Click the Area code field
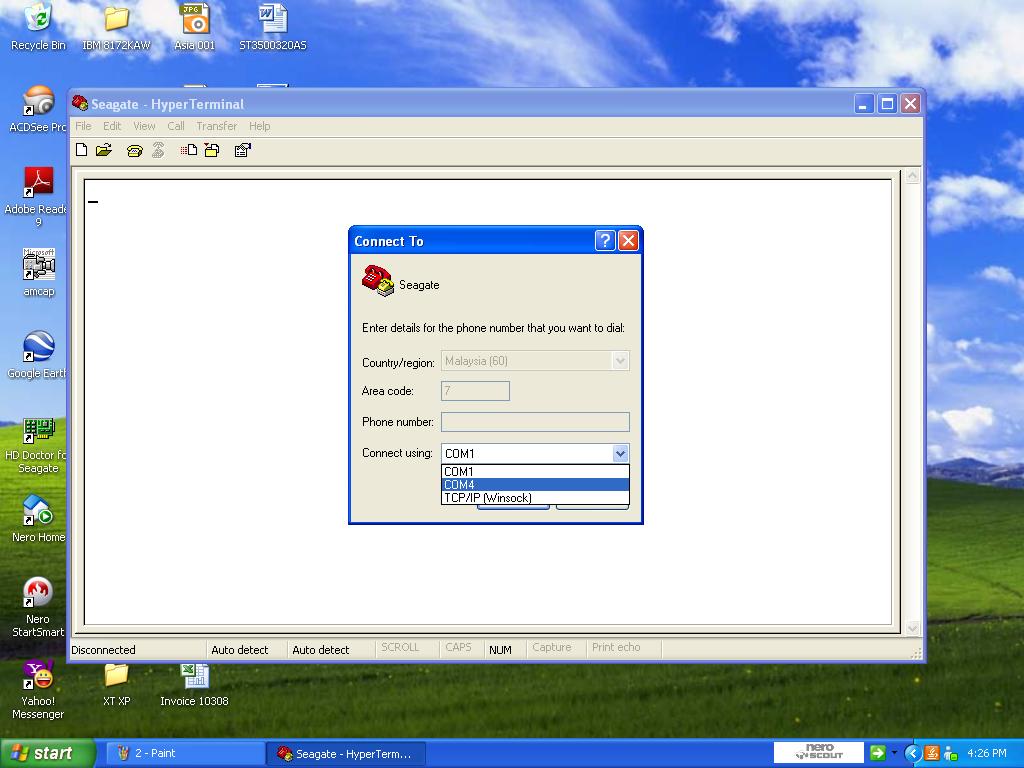 coord(475,391)
